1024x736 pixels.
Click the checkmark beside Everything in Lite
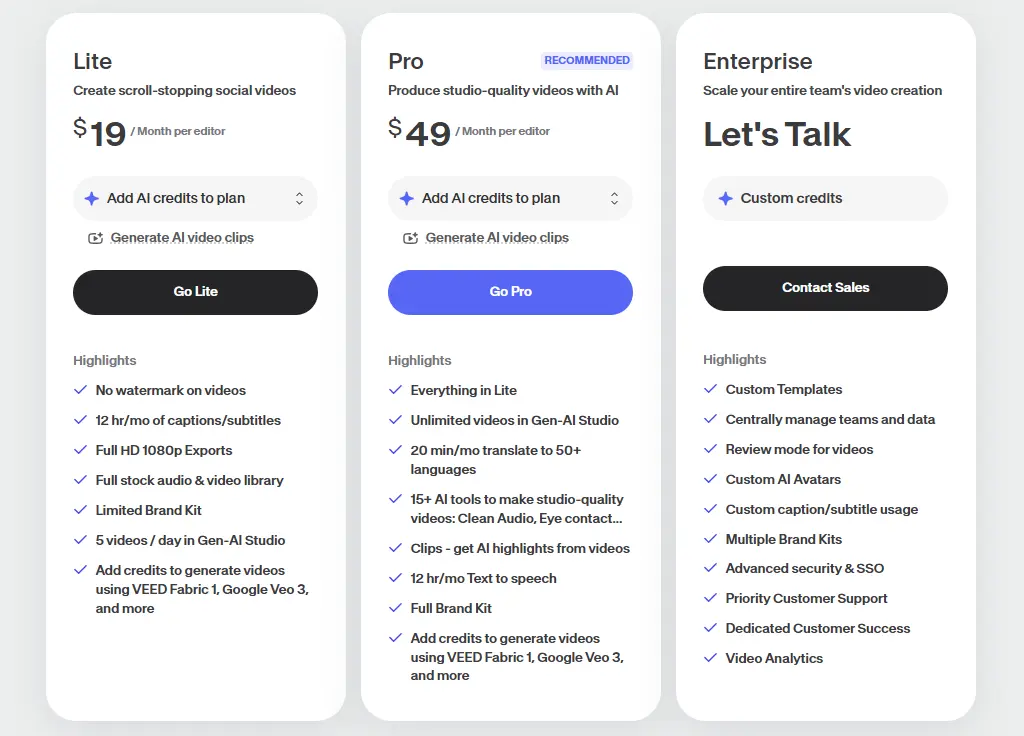396,390
